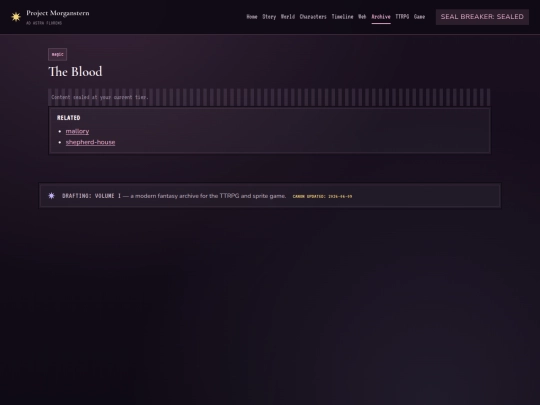Screen dimensions: 540x405
Task: Open the Characters page
Action: point(313,17)
